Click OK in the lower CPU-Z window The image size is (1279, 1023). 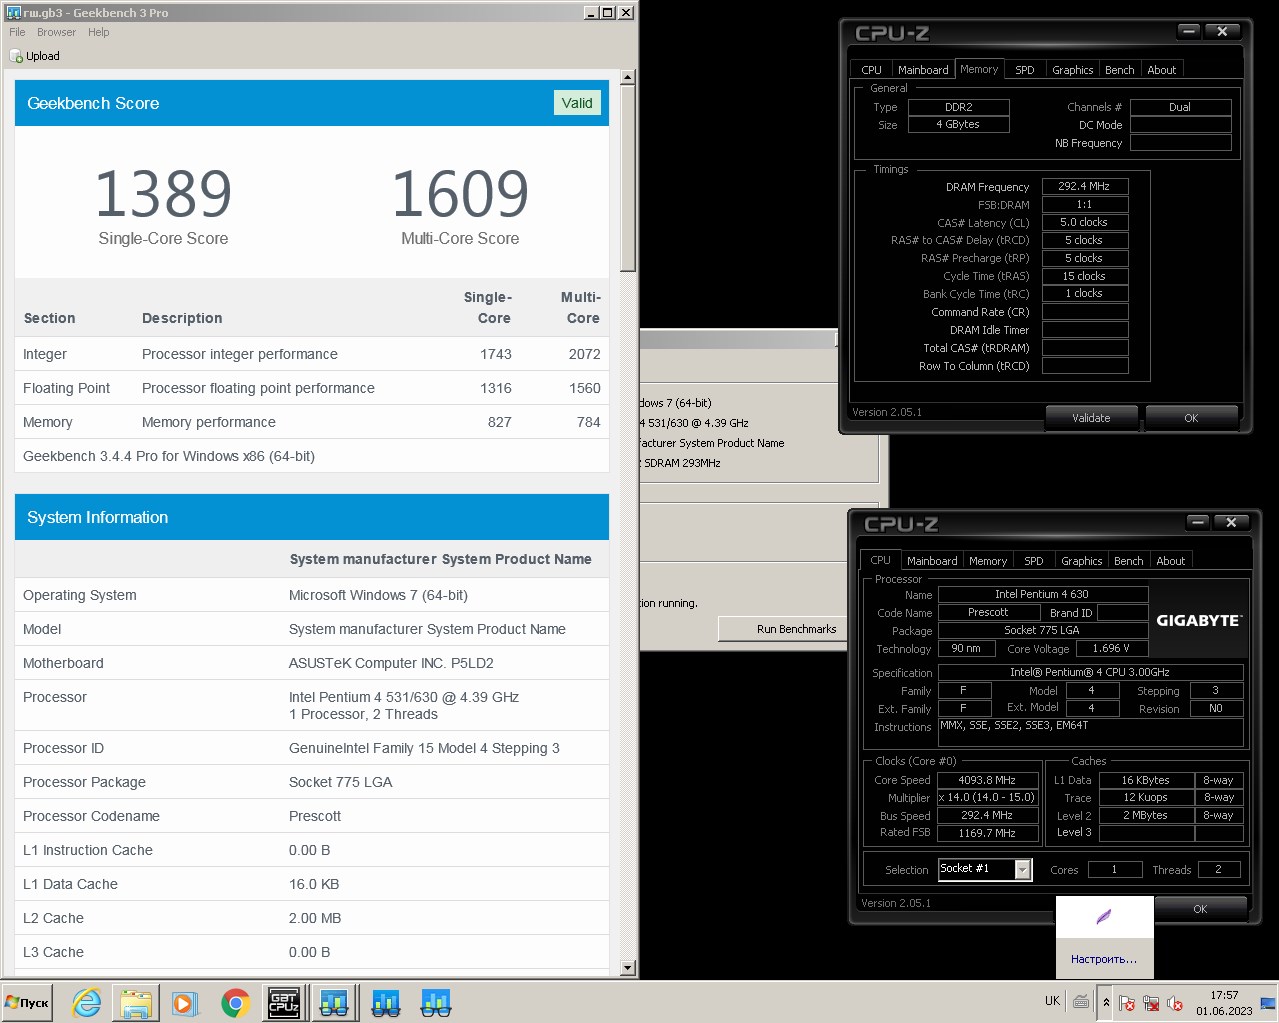pos(1200,909)
